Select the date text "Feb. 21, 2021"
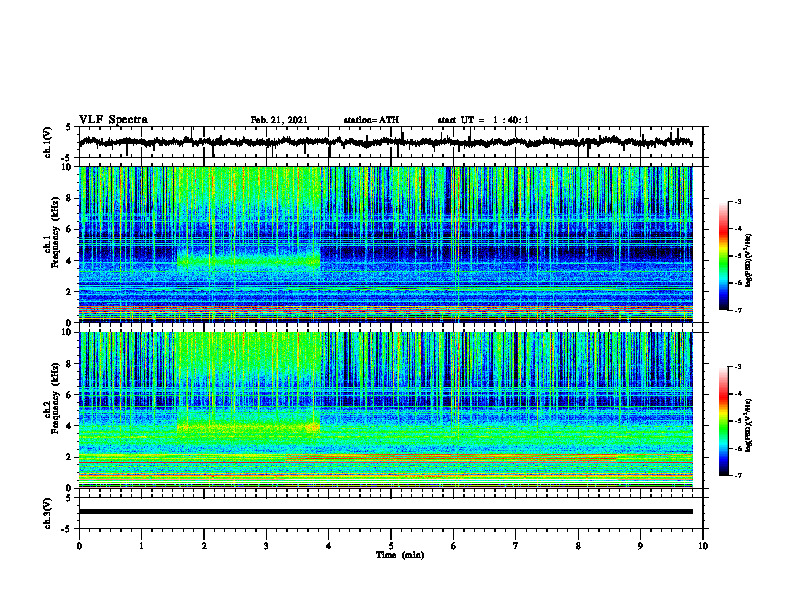 click(279, 120)
